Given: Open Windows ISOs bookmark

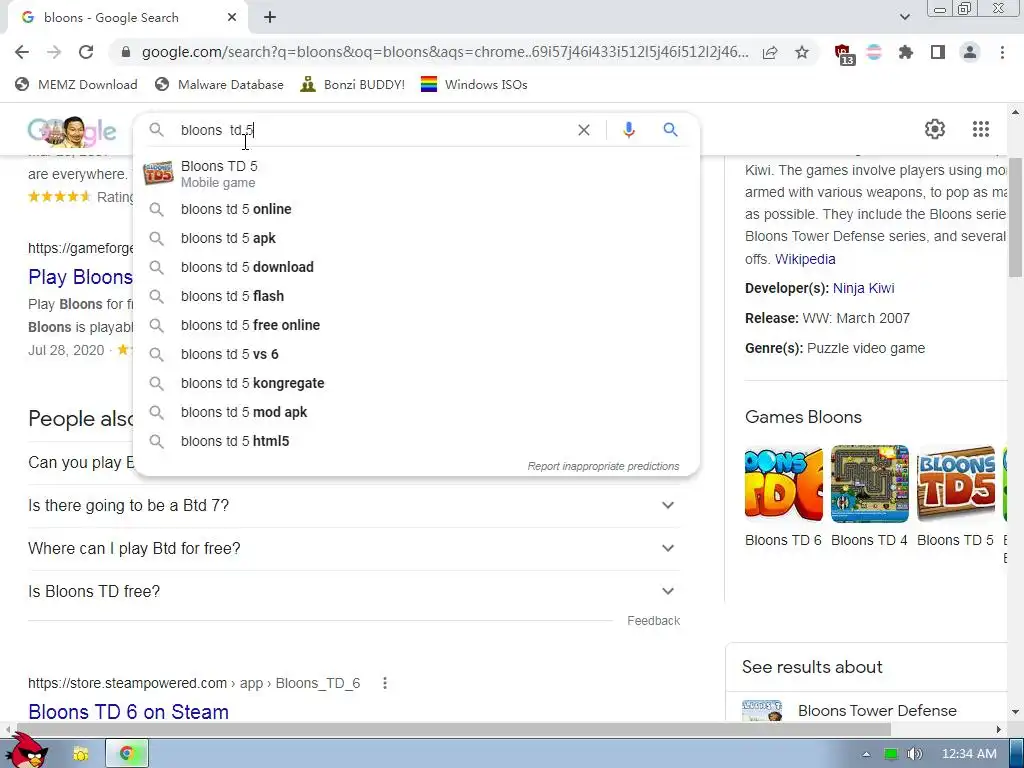Looking at the screenshot, I should (x=474, y=84).
